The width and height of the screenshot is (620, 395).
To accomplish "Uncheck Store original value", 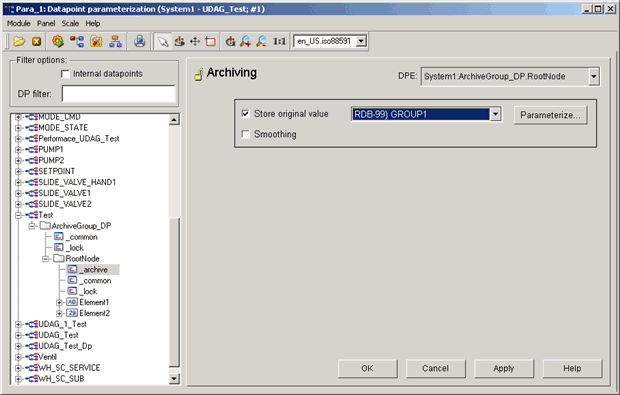I will (246, 114).
